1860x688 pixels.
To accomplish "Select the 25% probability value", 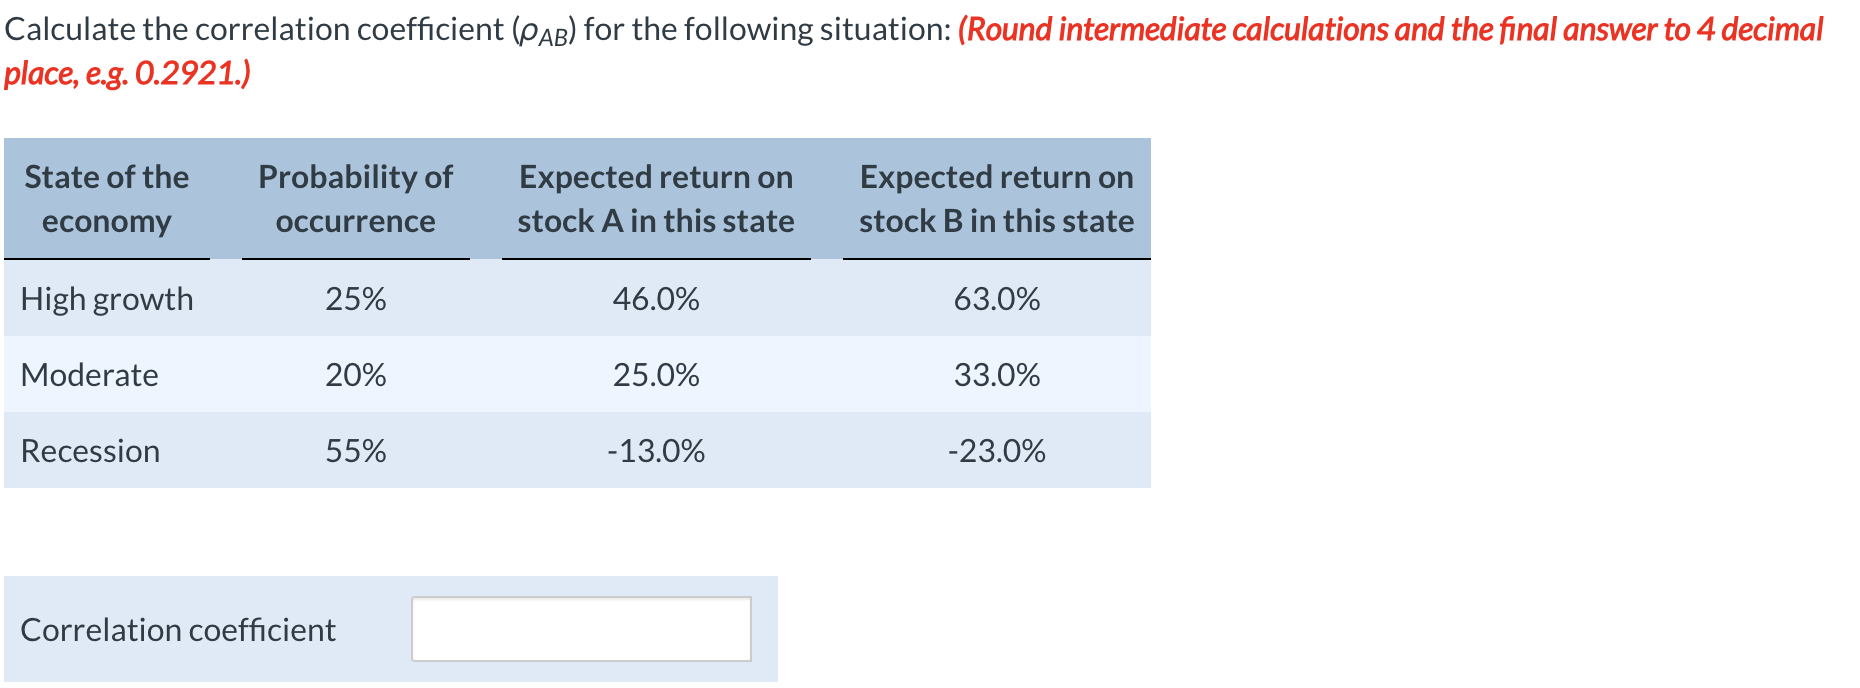I will 356,298.
